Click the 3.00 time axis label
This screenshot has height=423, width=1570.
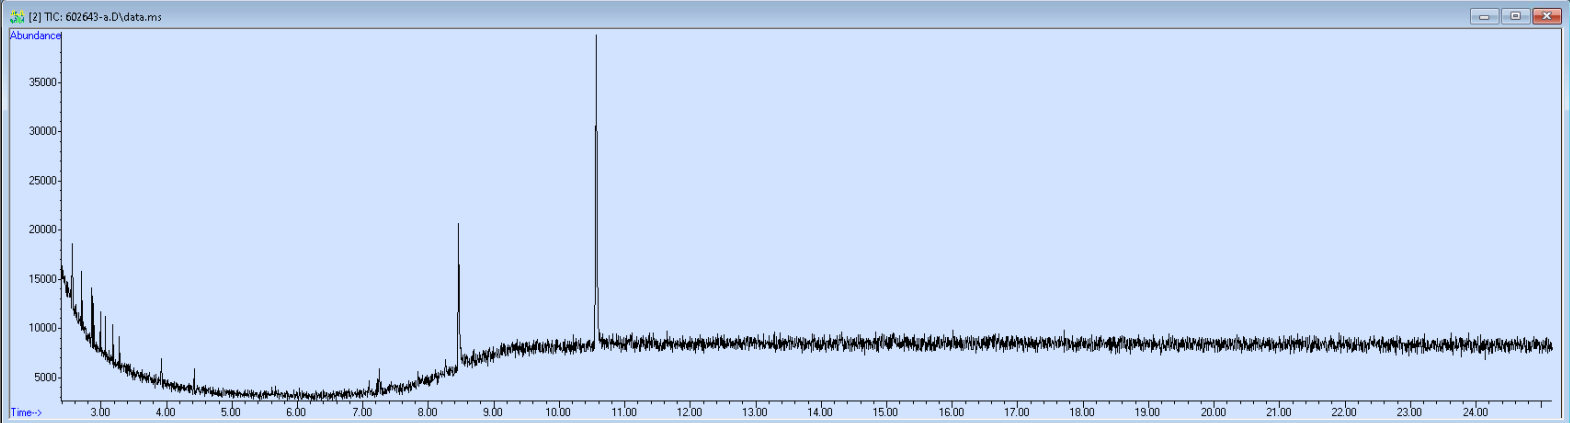100,412
